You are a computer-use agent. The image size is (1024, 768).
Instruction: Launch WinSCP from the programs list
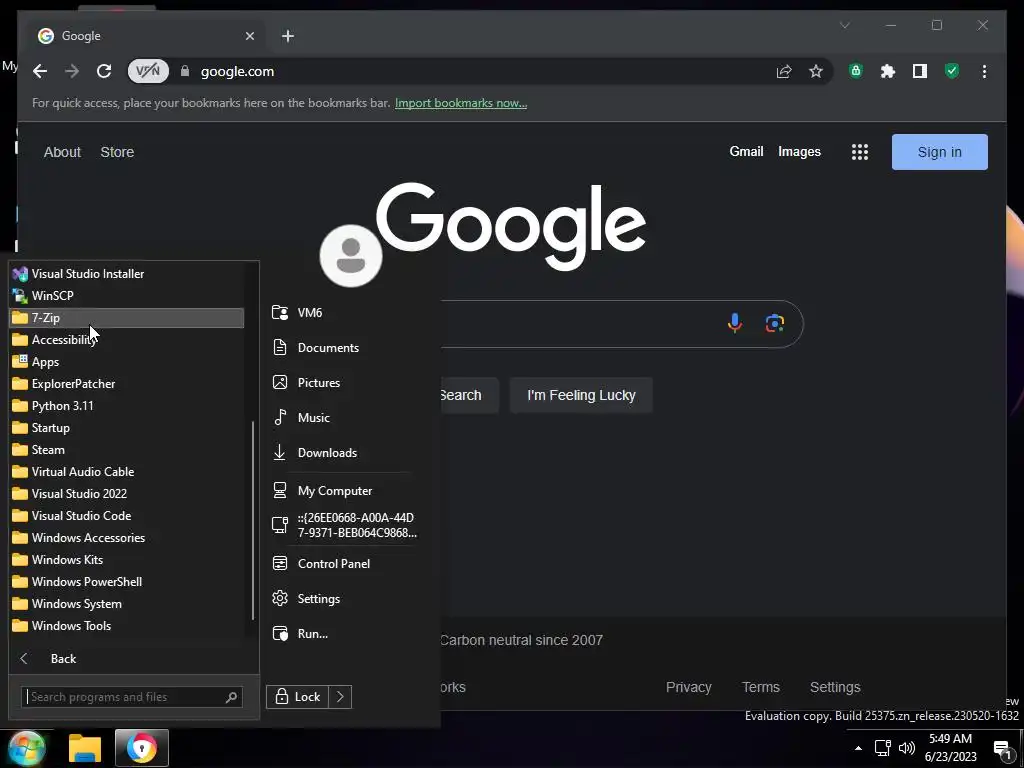(127, 296)
